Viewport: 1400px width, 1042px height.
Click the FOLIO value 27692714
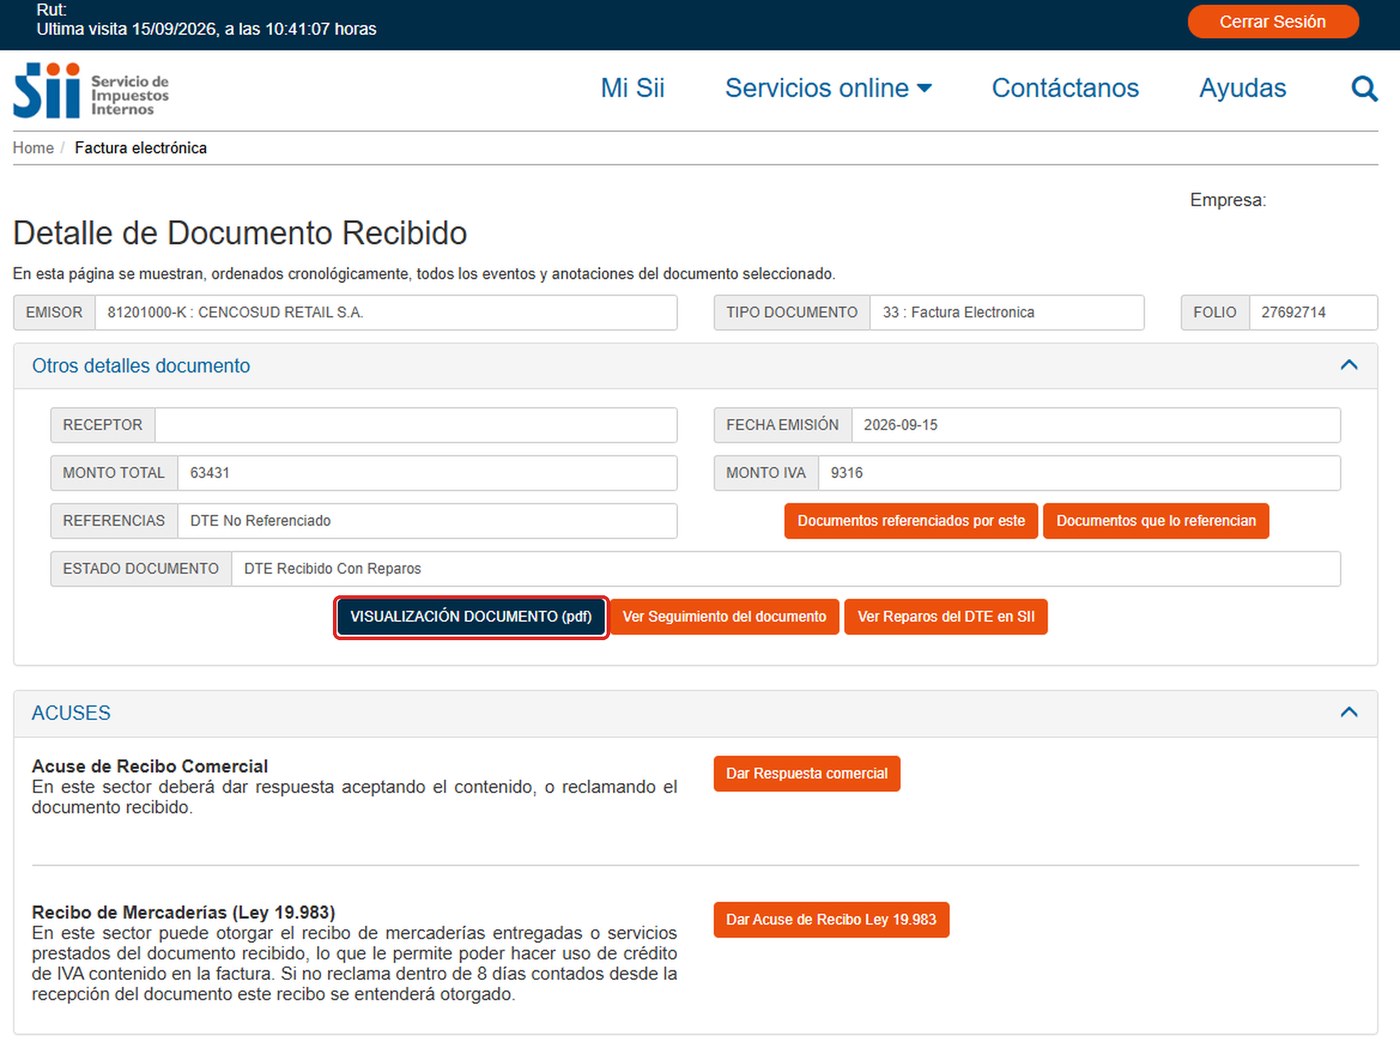coord(1313,312)
